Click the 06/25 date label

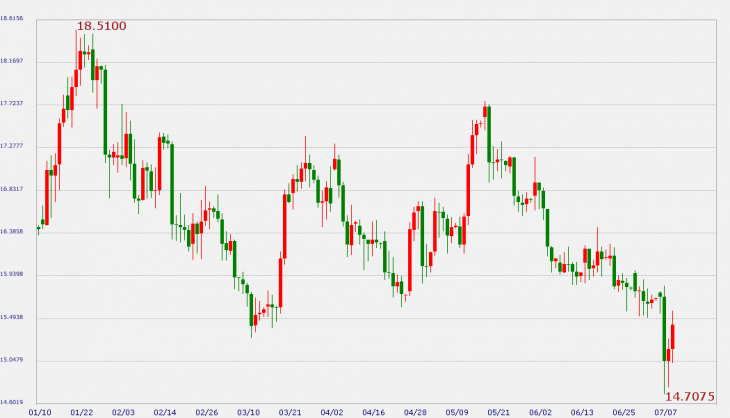tap(624, 411)
